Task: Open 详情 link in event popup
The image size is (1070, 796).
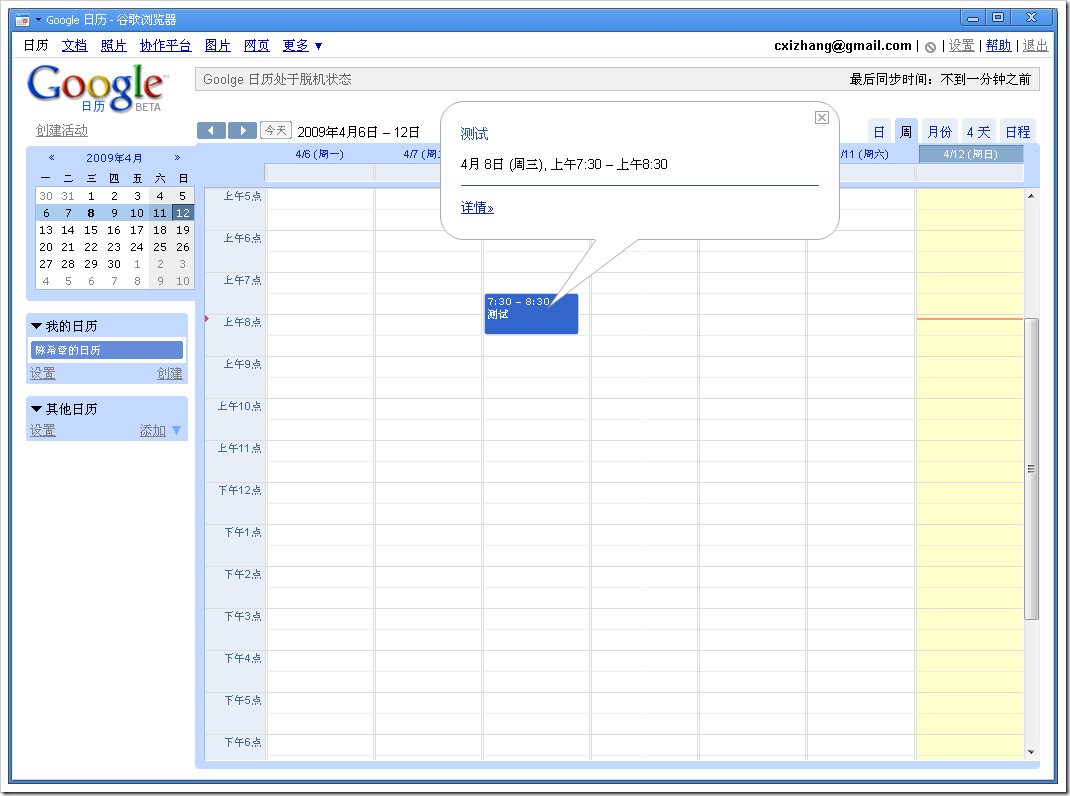Action: 476,208
